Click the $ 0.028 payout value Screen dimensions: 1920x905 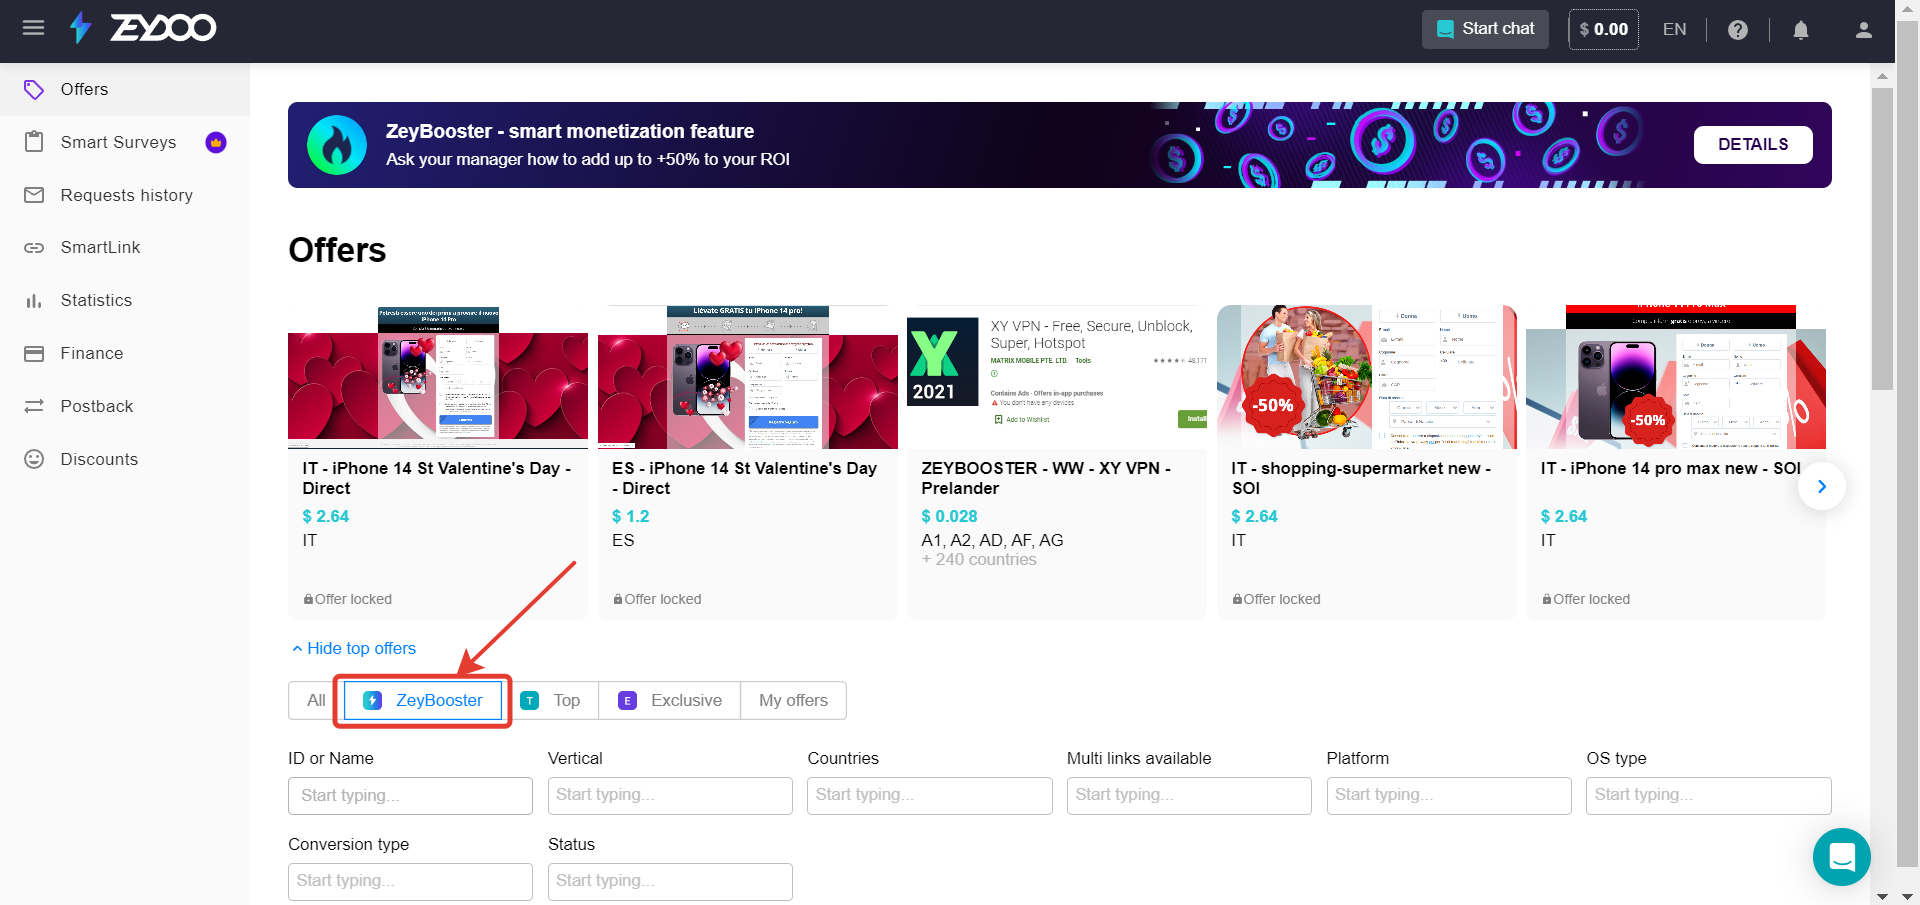(949, 516)
